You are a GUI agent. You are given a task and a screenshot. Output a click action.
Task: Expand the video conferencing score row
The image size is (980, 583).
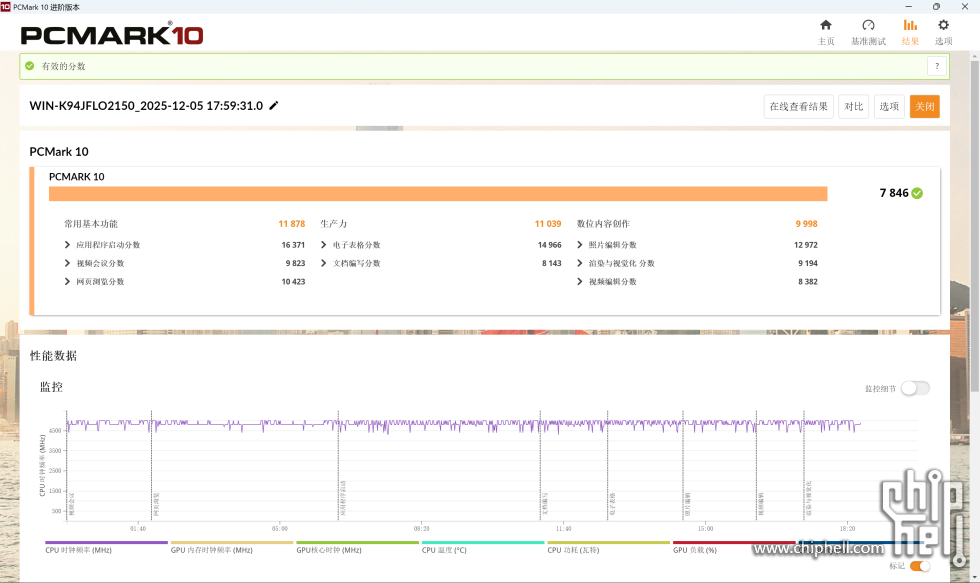(x=68, y=263)
